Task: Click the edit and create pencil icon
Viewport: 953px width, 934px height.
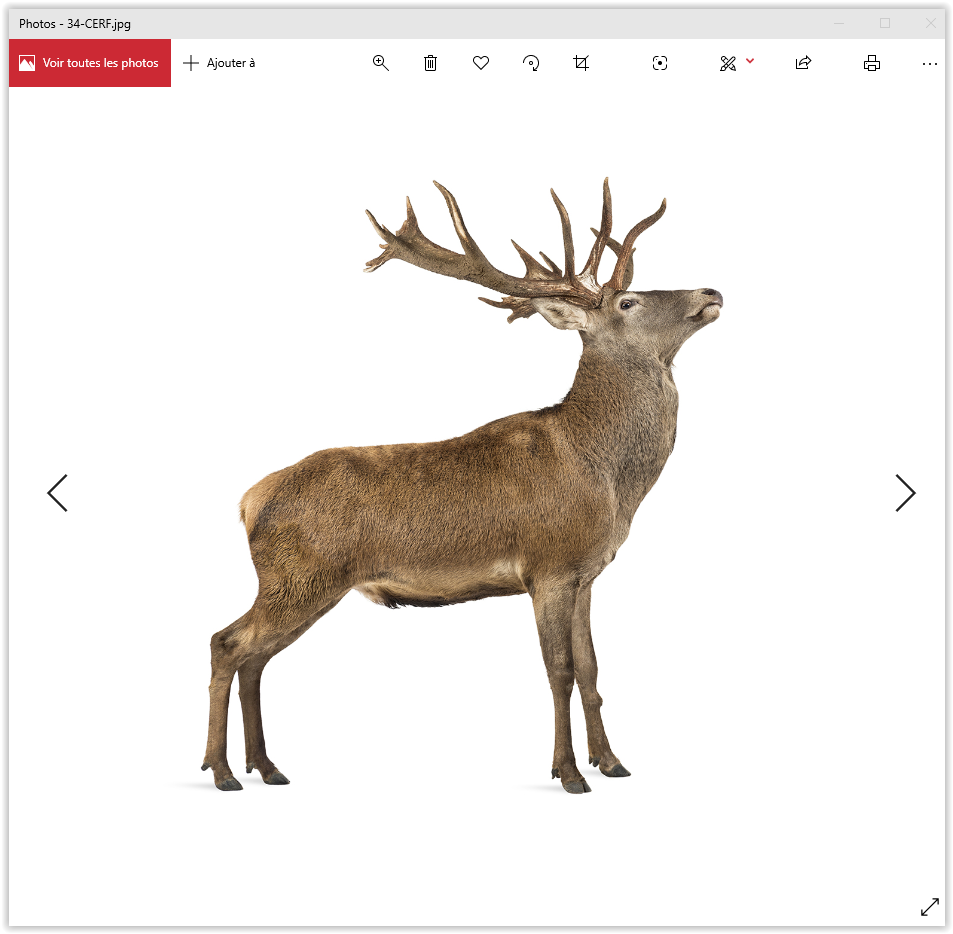Action: pyautogui.click(x=728, y=63)
